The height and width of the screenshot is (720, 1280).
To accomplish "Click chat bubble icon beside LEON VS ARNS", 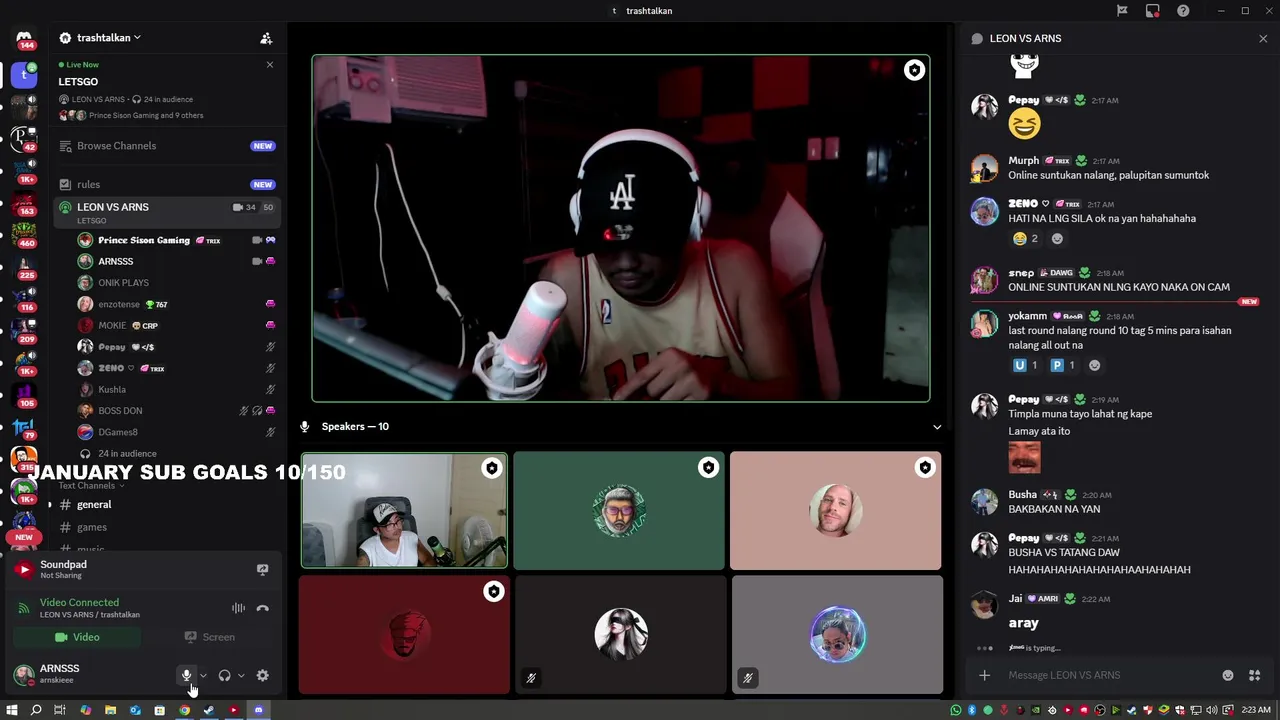I will pos(977,39).
